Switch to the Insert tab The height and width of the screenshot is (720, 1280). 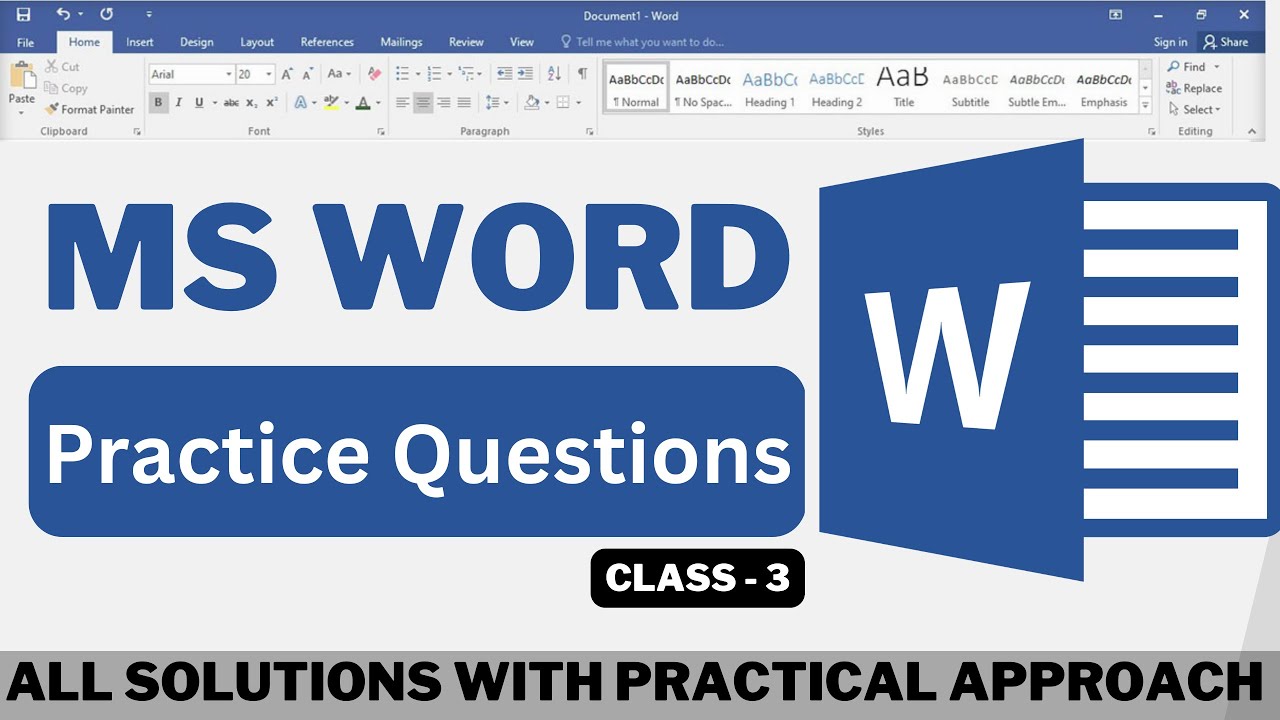(x=140, y=42)
